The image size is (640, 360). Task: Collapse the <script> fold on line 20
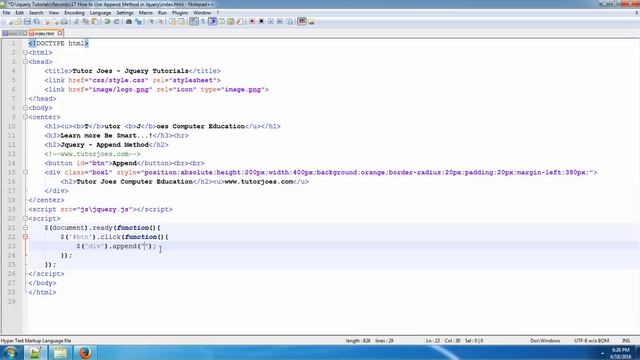tap(25, 218)
